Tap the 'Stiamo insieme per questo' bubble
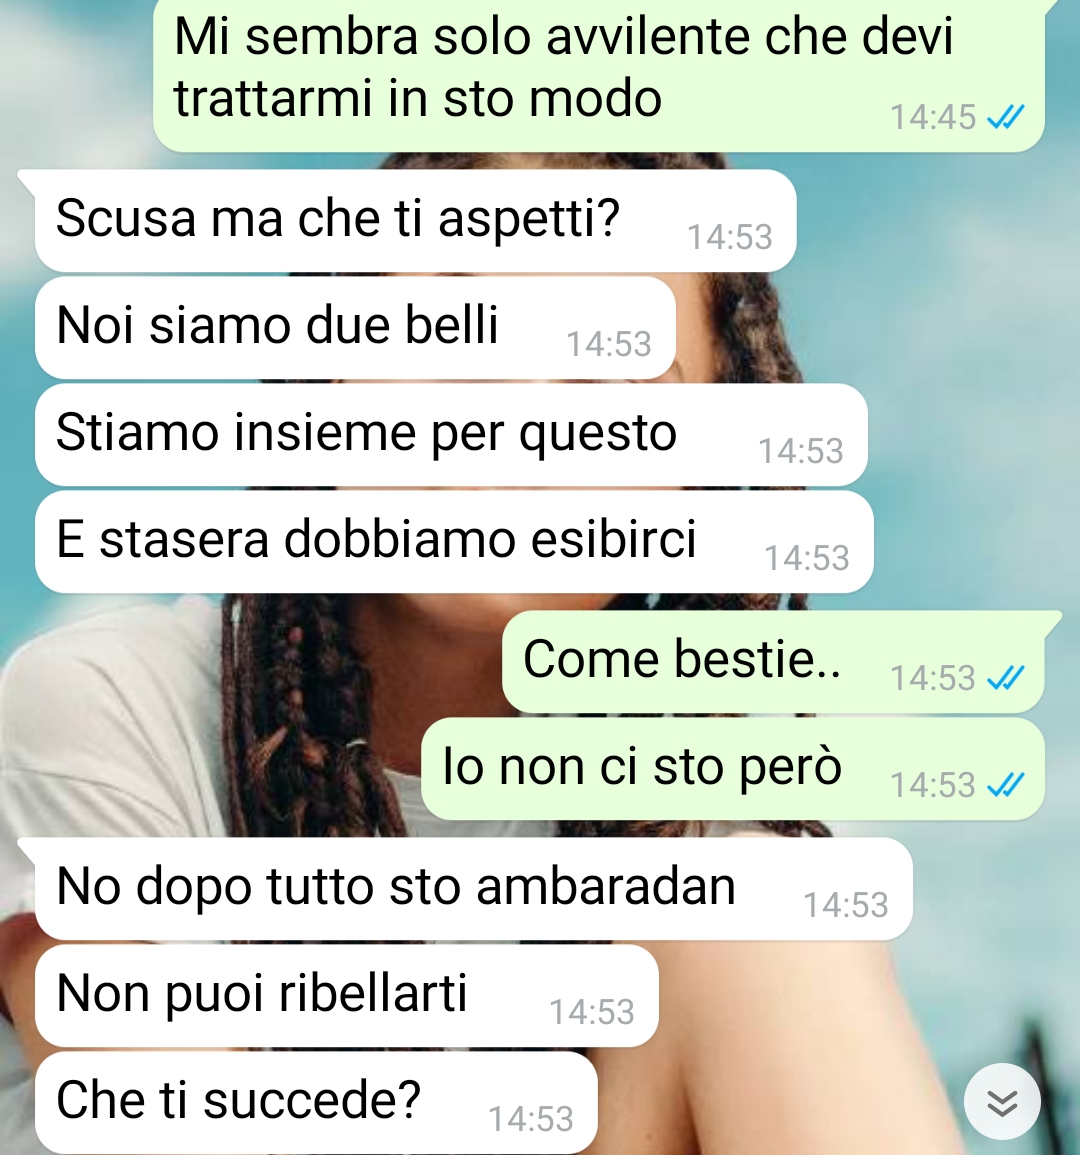The height and width of the screenshot is (1155, 1080). pyautogui.click(x=451, y=435)
